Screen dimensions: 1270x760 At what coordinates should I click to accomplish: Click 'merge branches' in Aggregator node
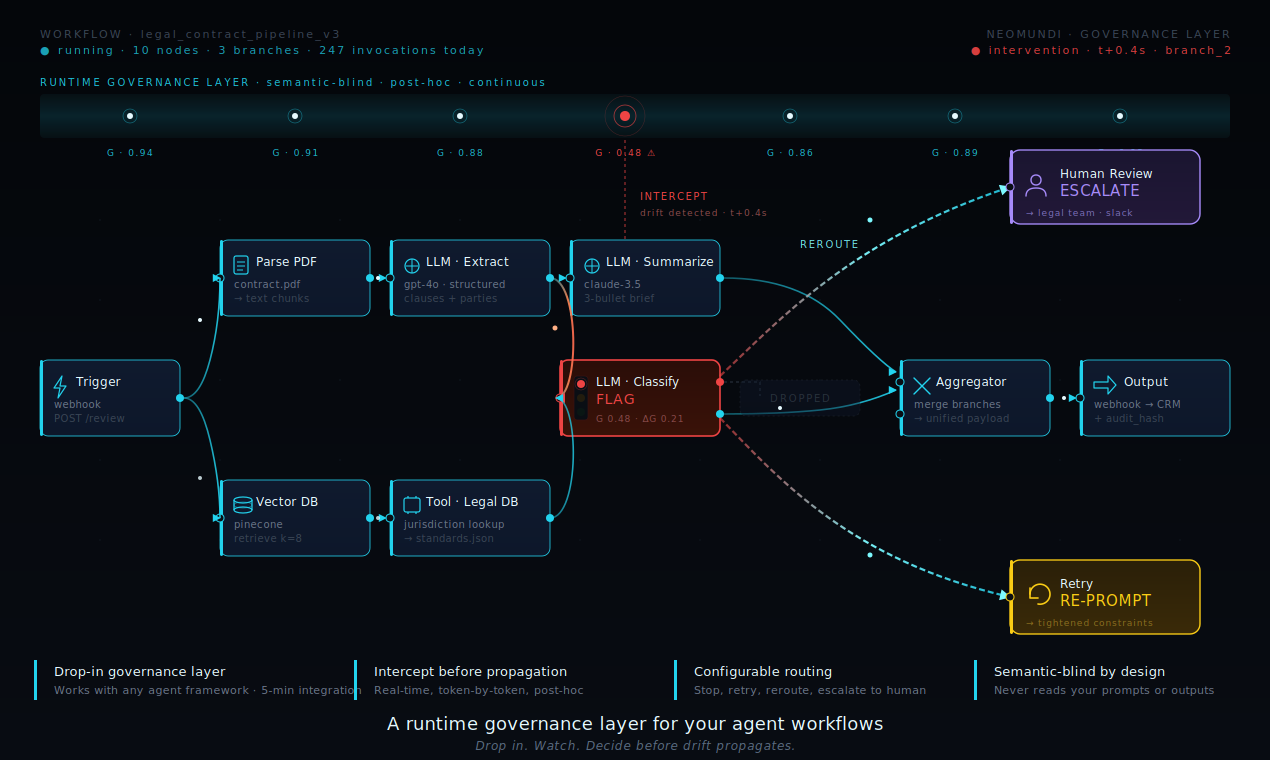point(957,404)
